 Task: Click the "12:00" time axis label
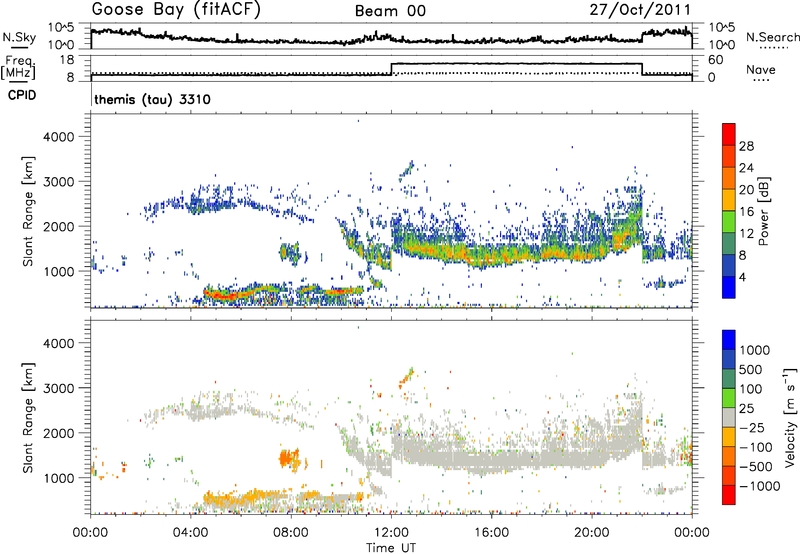coord(391,533)
